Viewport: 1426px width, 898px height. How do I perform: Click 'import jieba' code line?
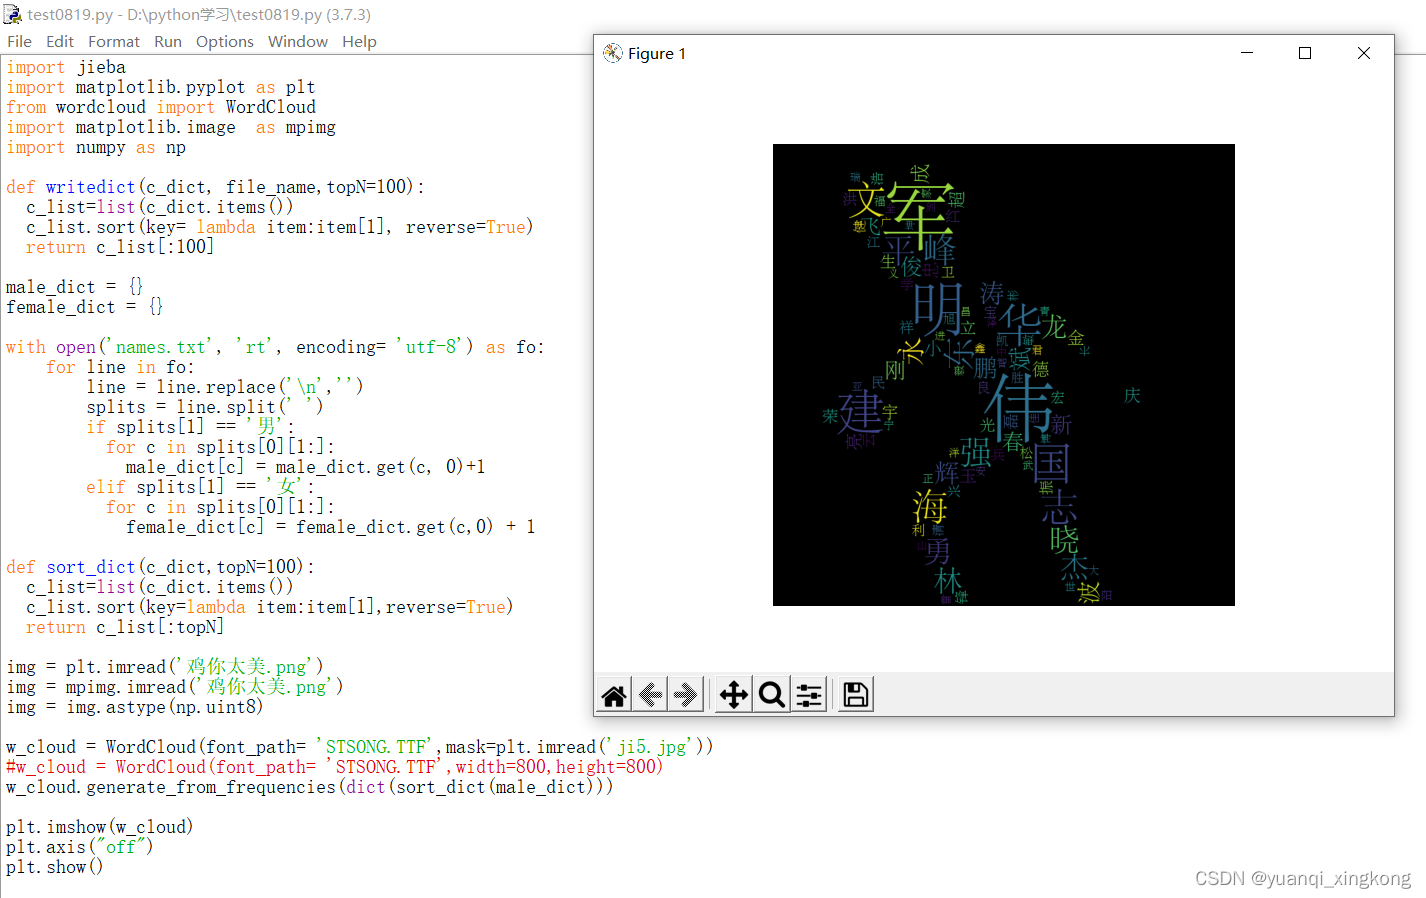66,67
